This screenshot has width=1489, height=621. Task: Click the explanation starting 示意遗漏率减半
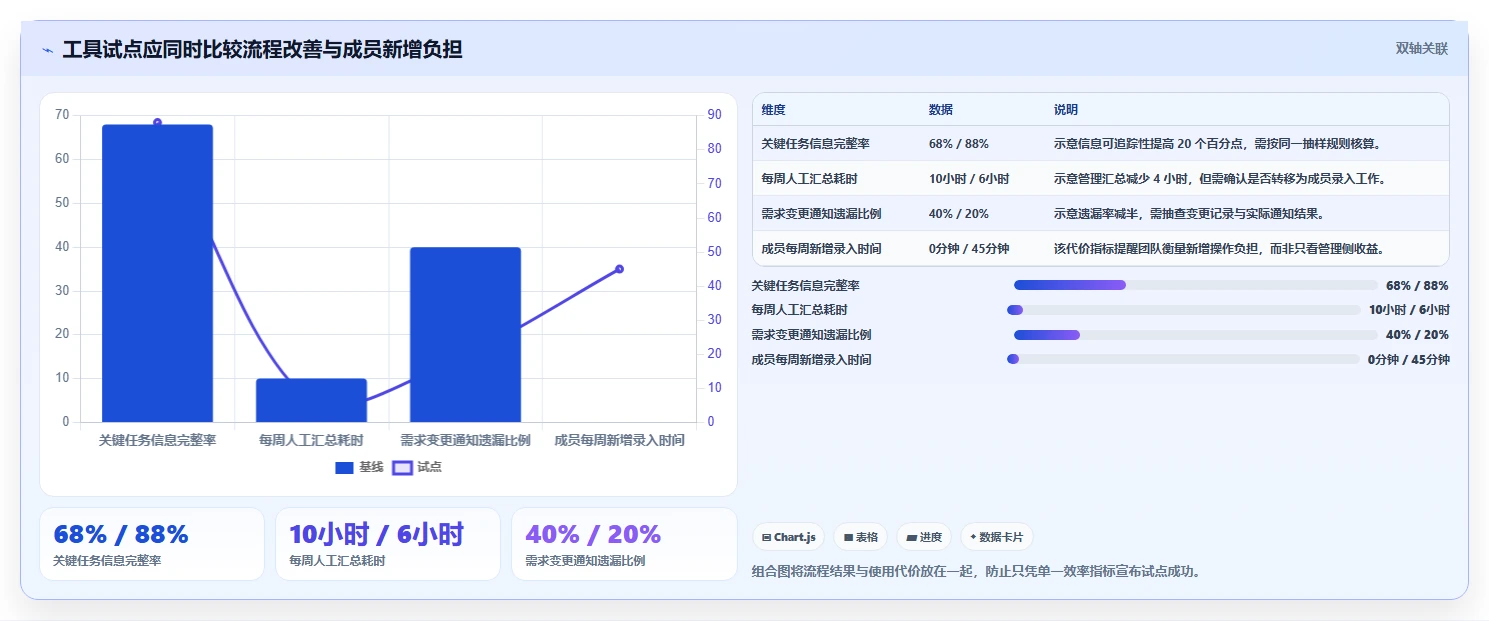(x=1190, y=214)
